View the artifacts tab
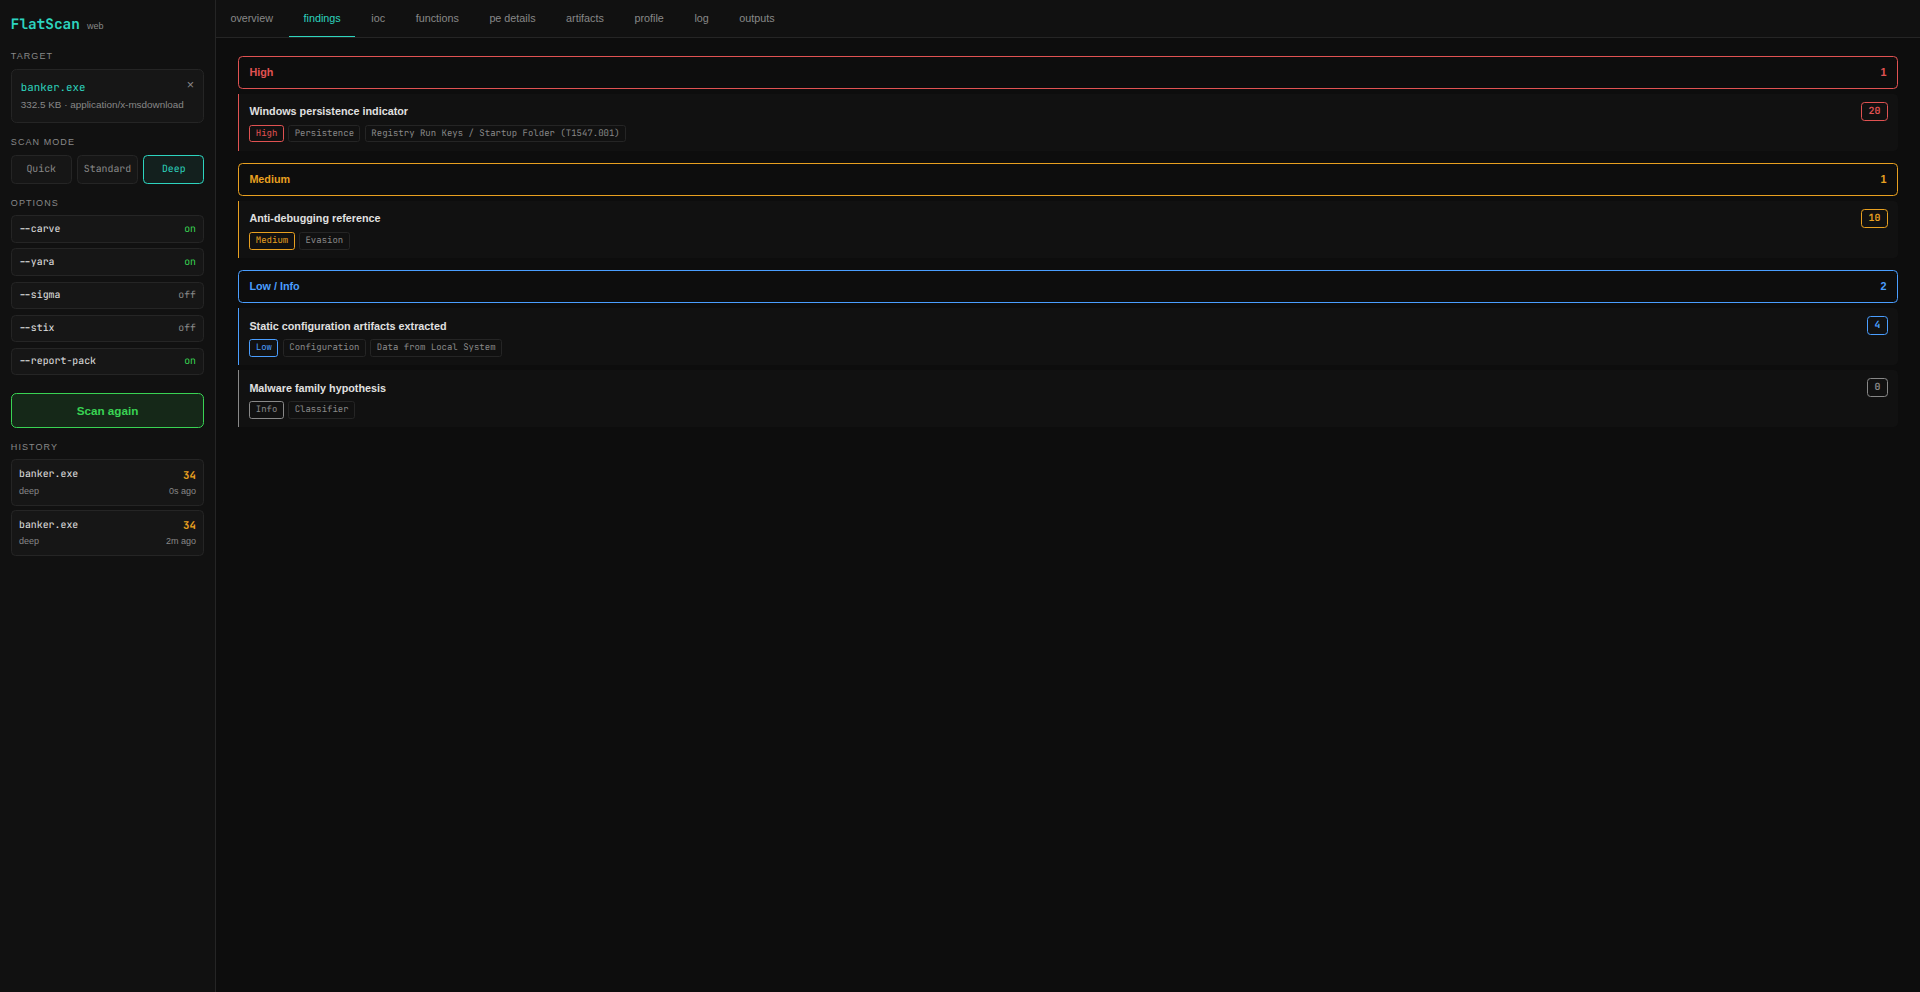 pyautogui.click(x=585, y=19)
